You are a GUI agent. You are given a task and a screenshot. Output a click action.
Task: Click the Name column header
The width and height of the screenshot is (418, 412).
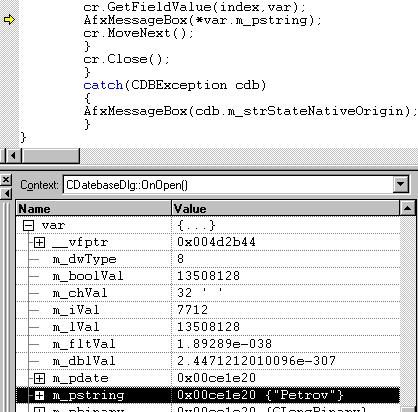coord(94,209)
